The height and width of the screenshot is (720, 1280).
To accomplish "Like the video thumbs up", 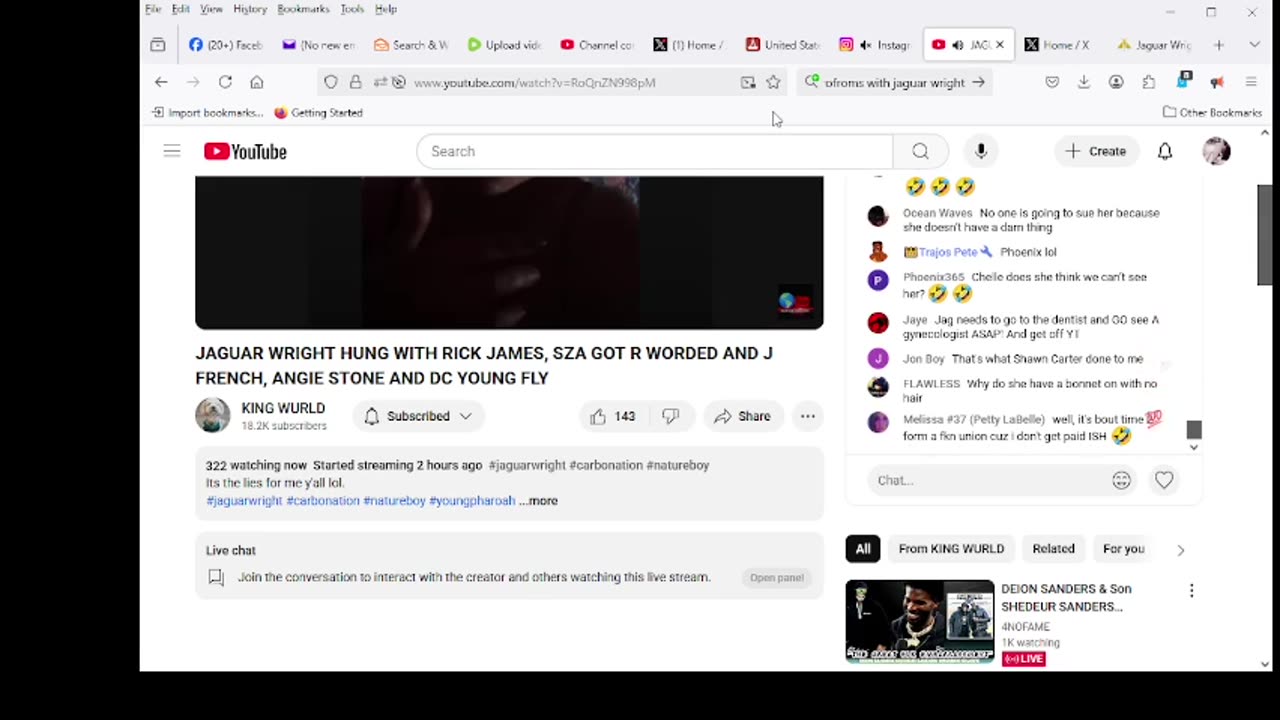I will coord(613,416).
